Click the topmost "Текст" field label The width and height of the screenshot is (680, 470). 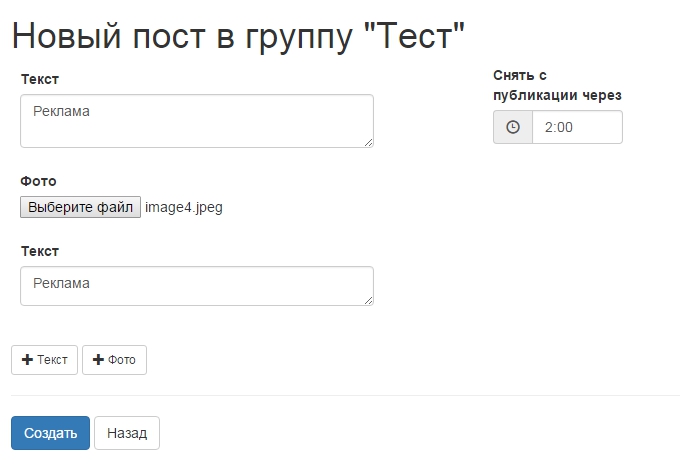point(40,79)
